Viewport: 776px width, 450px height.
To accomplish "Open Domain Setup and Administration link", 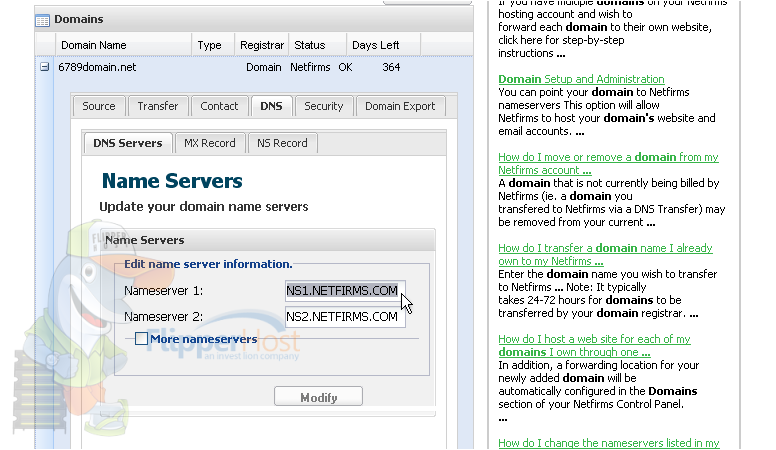I will pos(581,79).
